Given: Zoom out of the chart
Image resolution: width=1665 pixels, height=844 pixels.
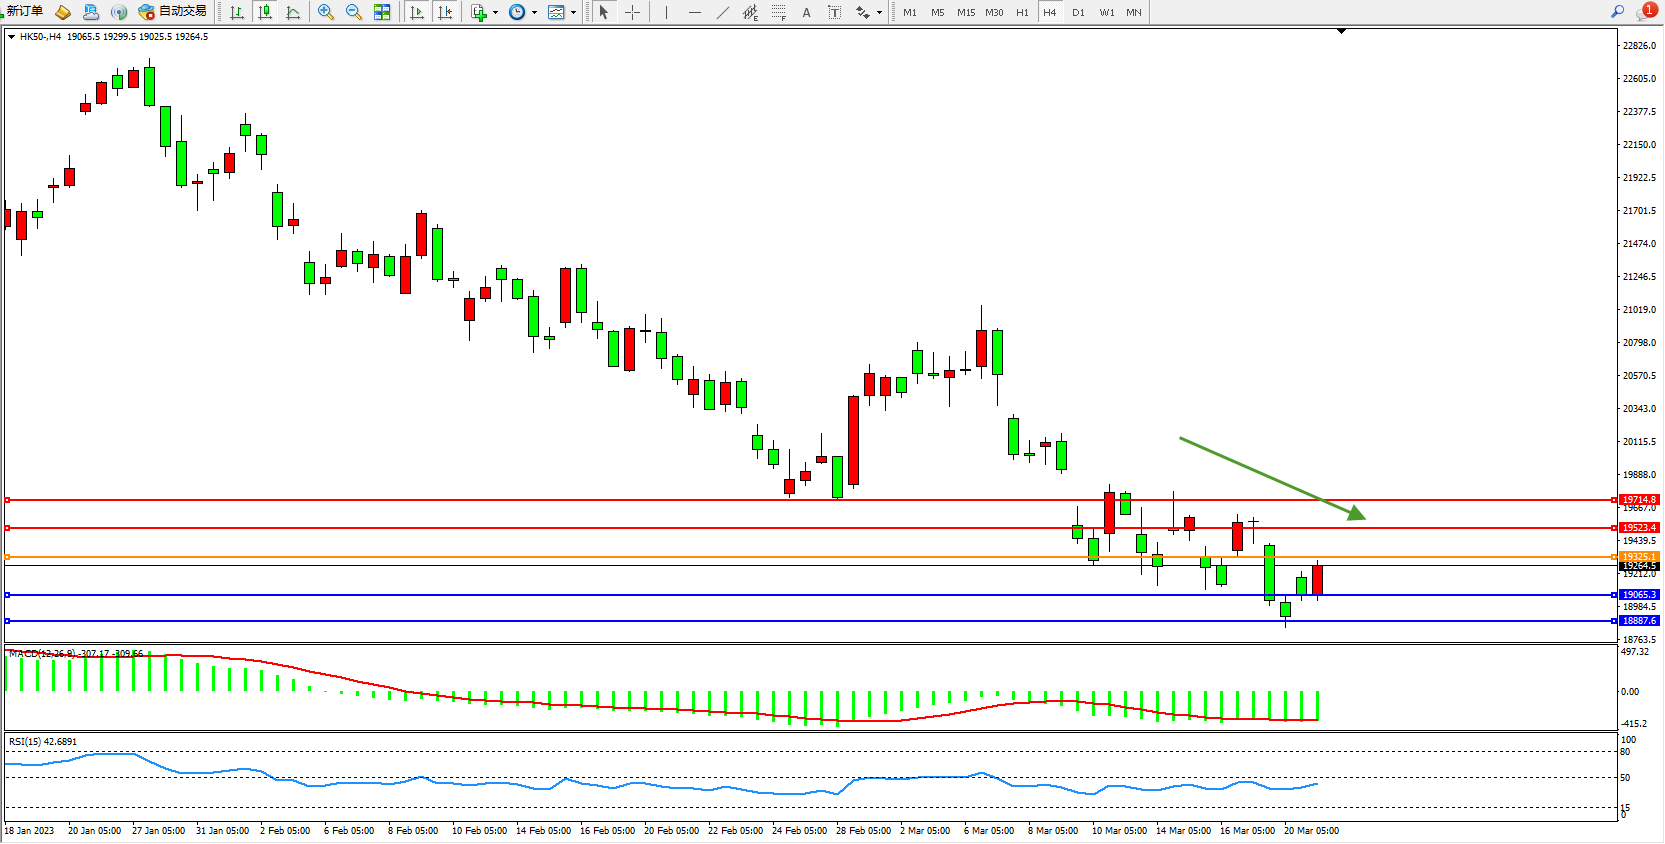Looking at the screenshot, I should pos(354,13).
